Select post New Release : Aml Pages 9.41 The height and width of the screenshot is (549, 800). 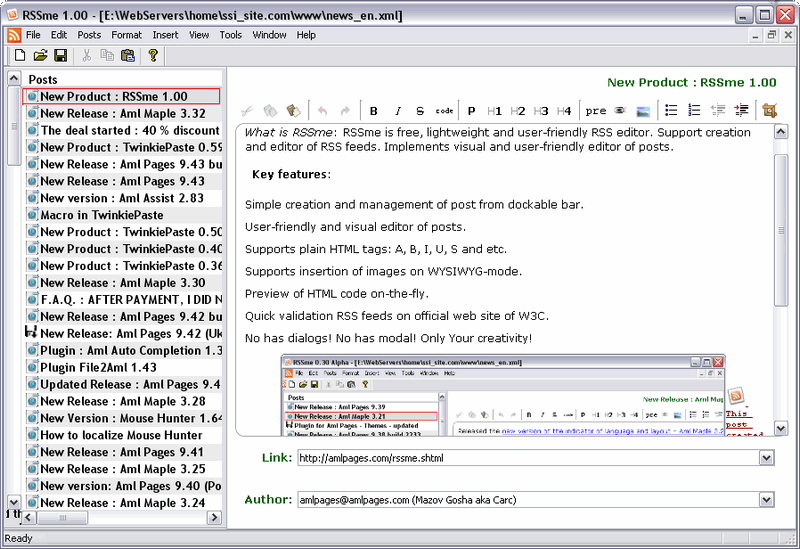click(x=123, y=452)
